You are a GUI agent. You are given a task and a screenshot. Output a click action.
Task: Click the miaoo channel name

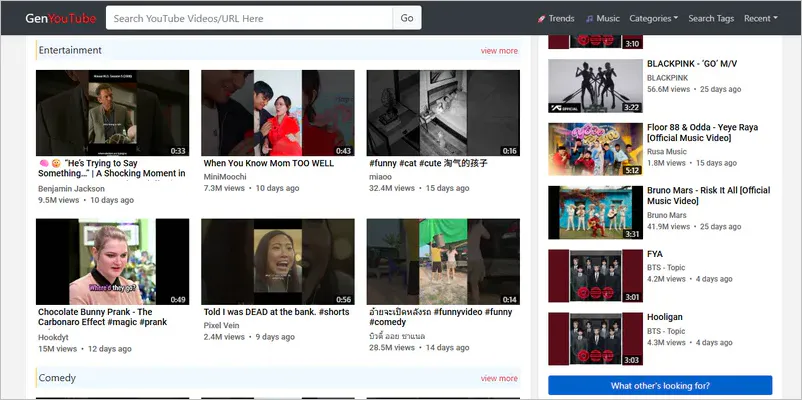380,176
